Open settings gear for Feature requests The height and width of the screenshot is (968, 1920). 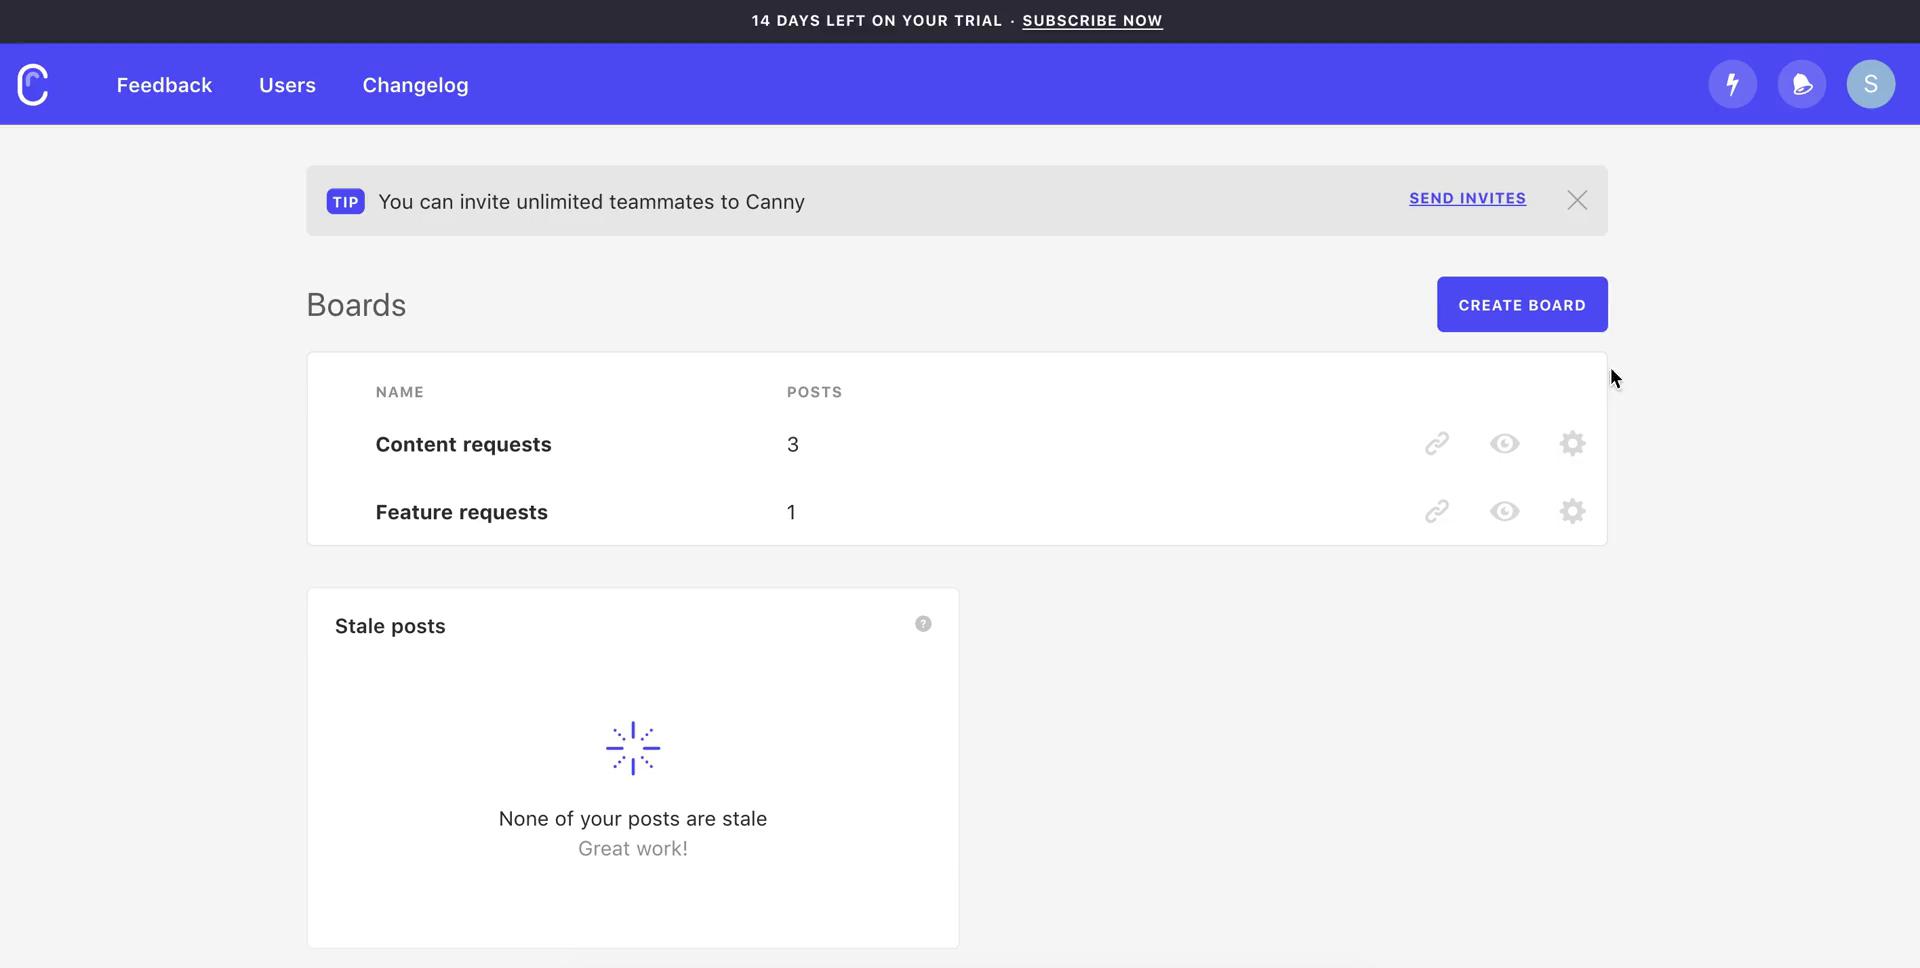click(1572, 512)
